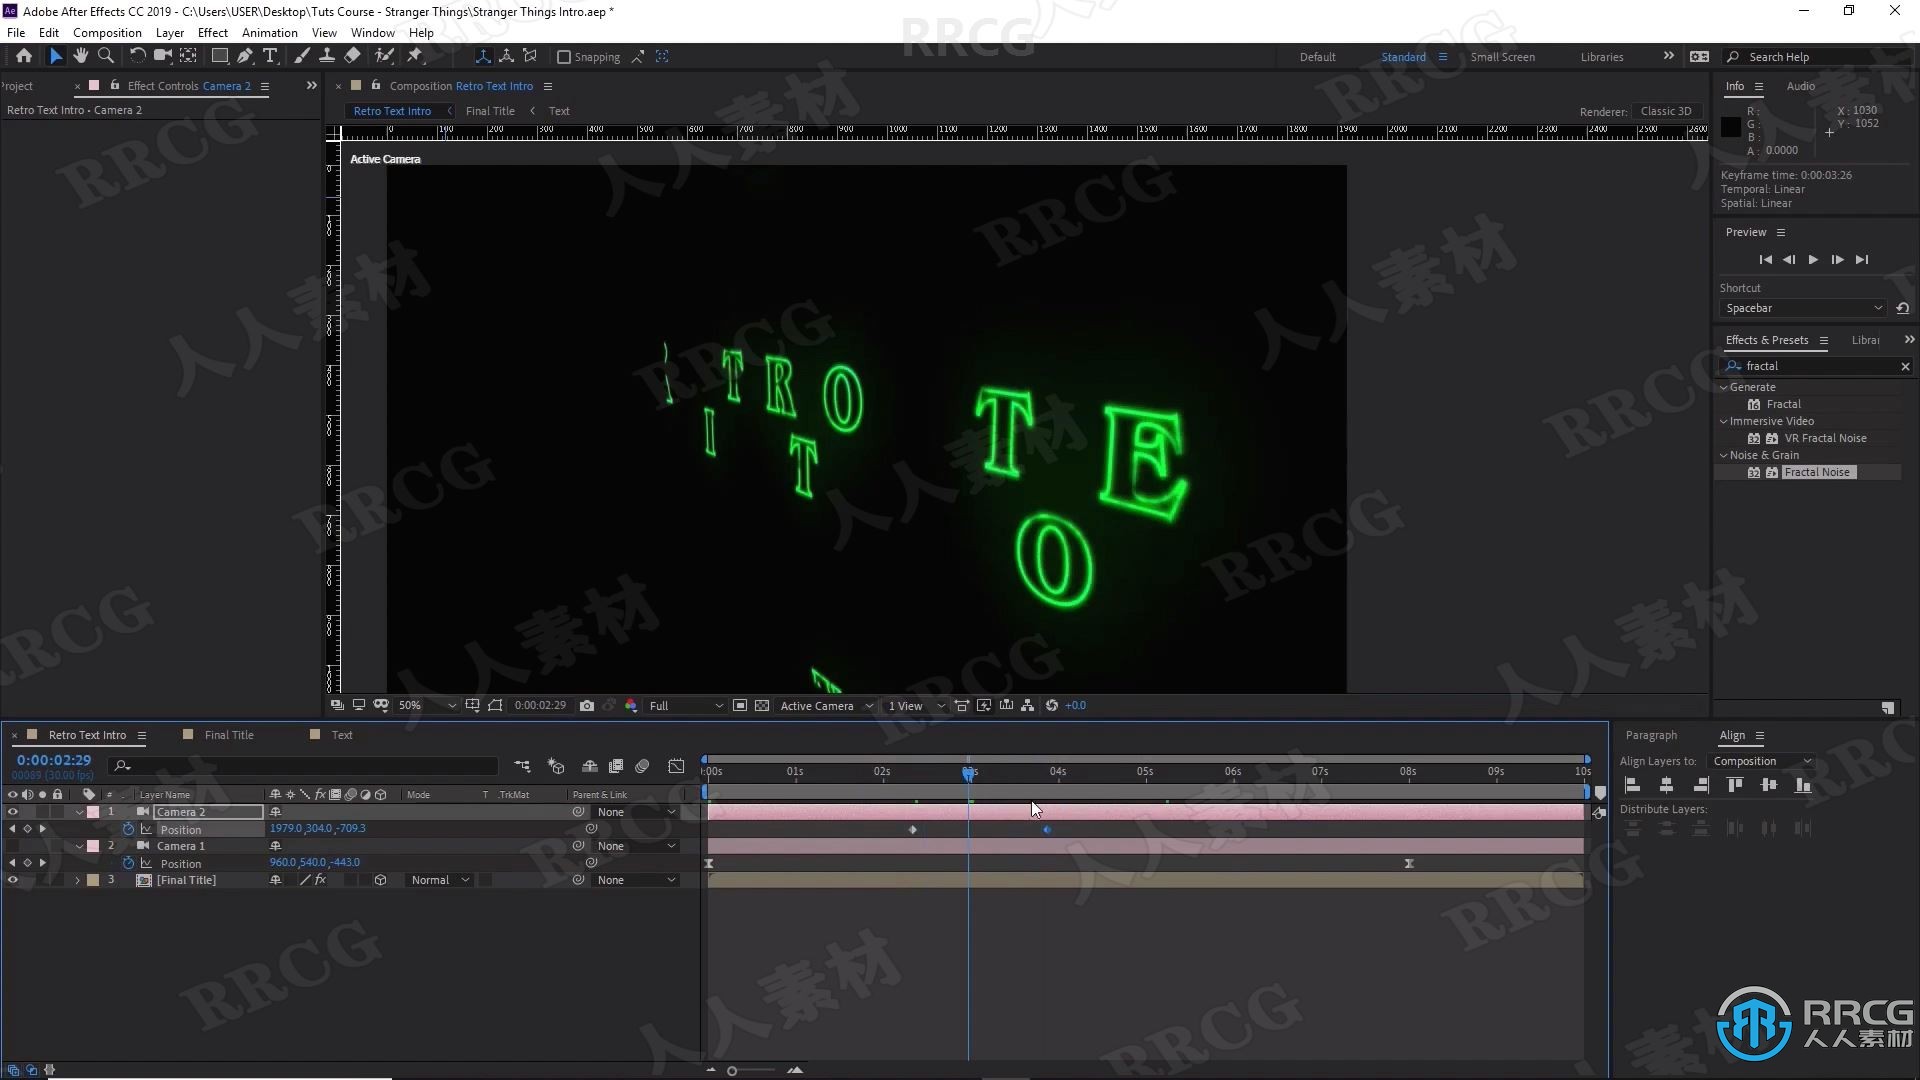This screenshot has width=1920, height=1080.
Task: Select the Text tool in toolbar
Action: (270, 57)
